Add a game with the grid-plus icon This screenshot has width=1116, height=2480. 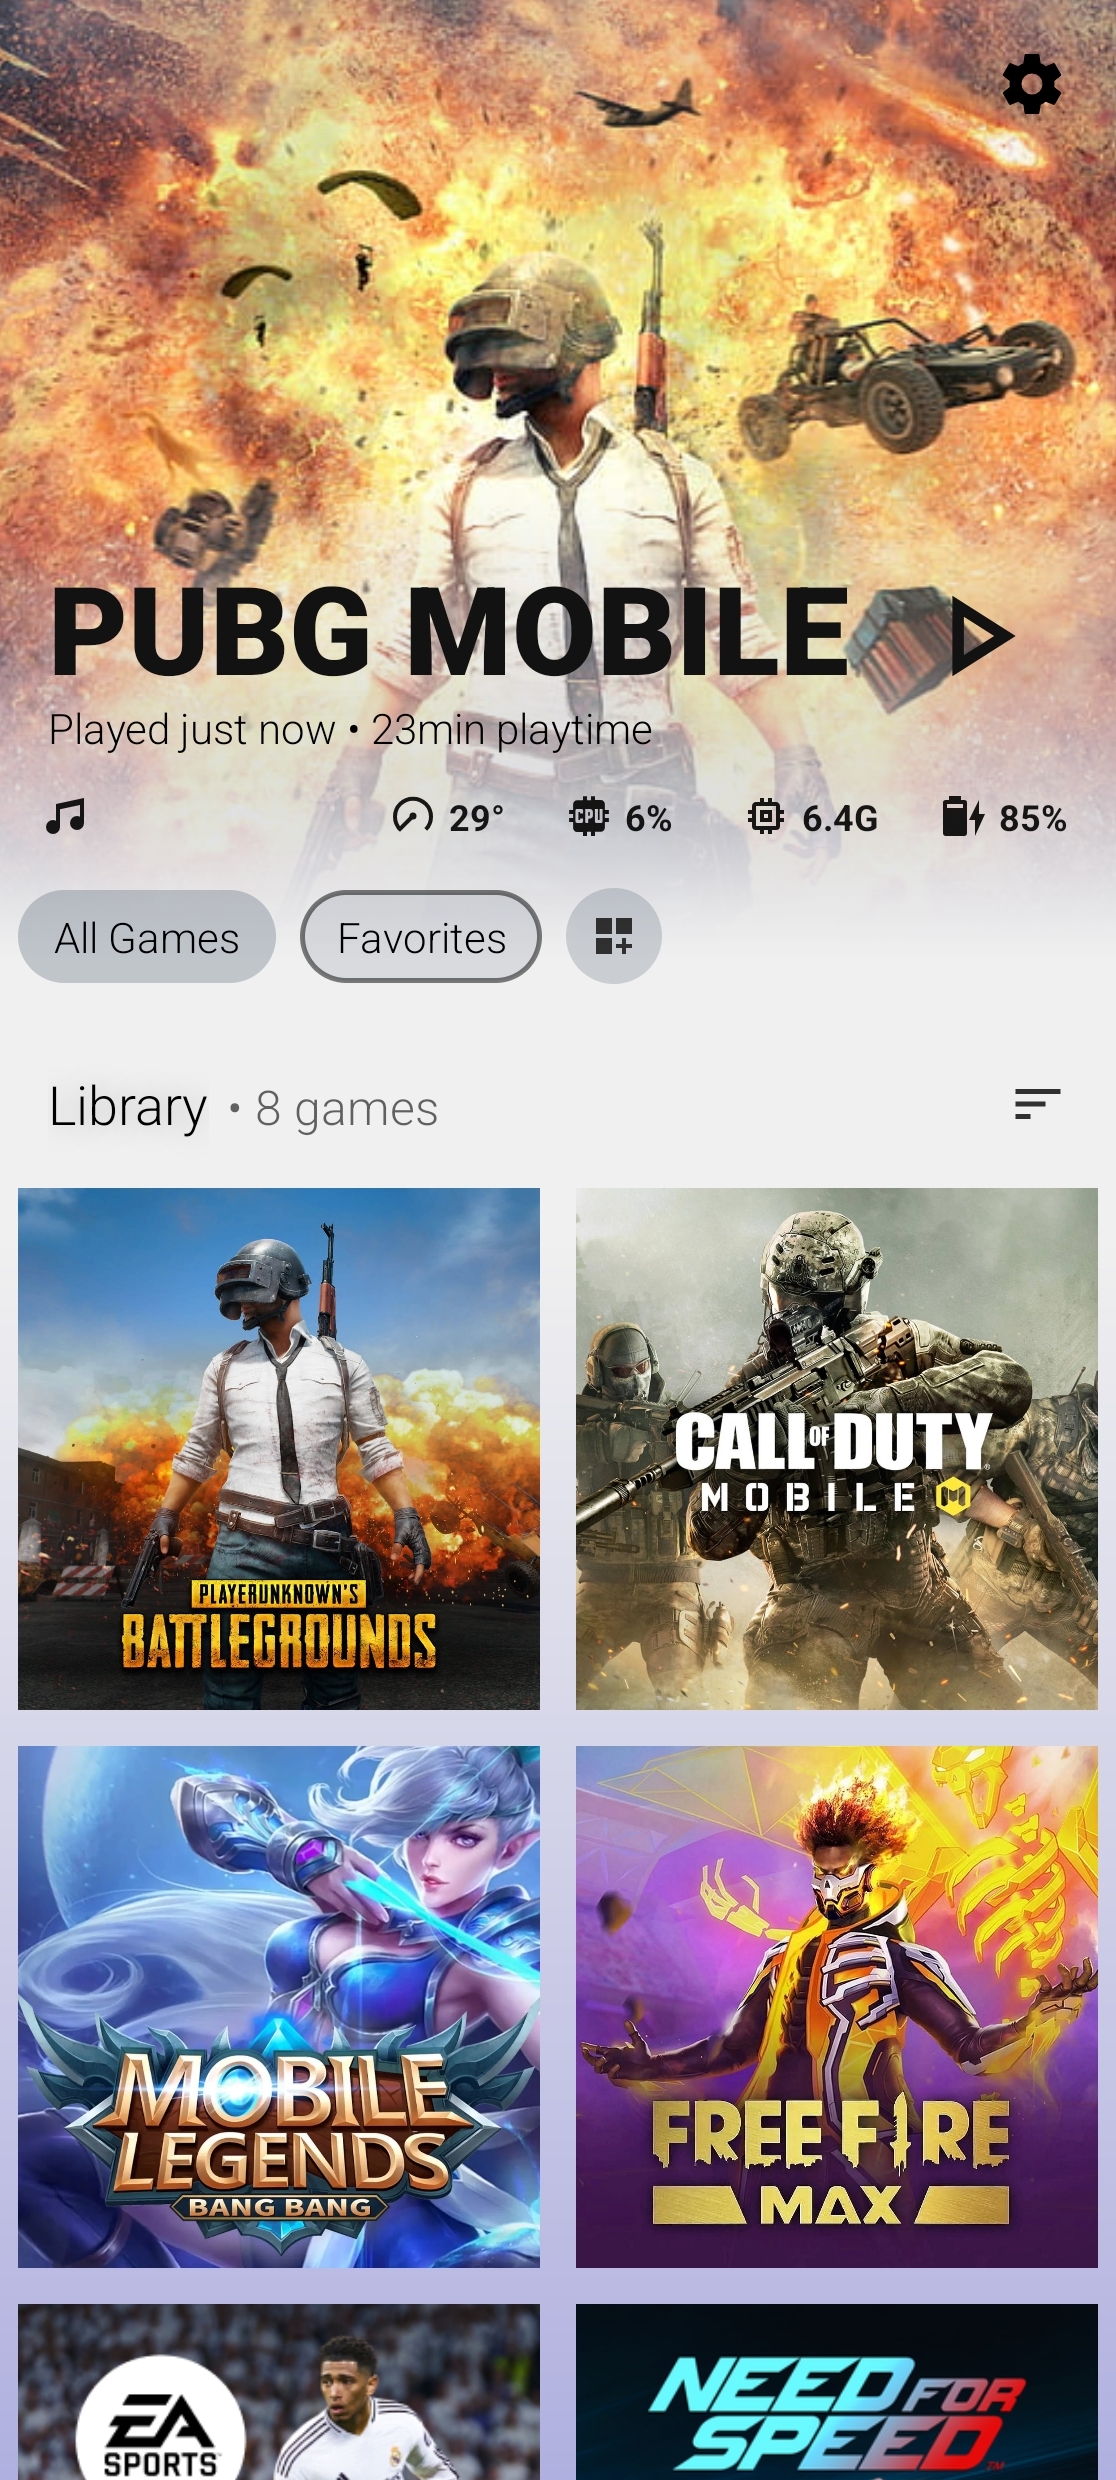click(x=614, y=936)
